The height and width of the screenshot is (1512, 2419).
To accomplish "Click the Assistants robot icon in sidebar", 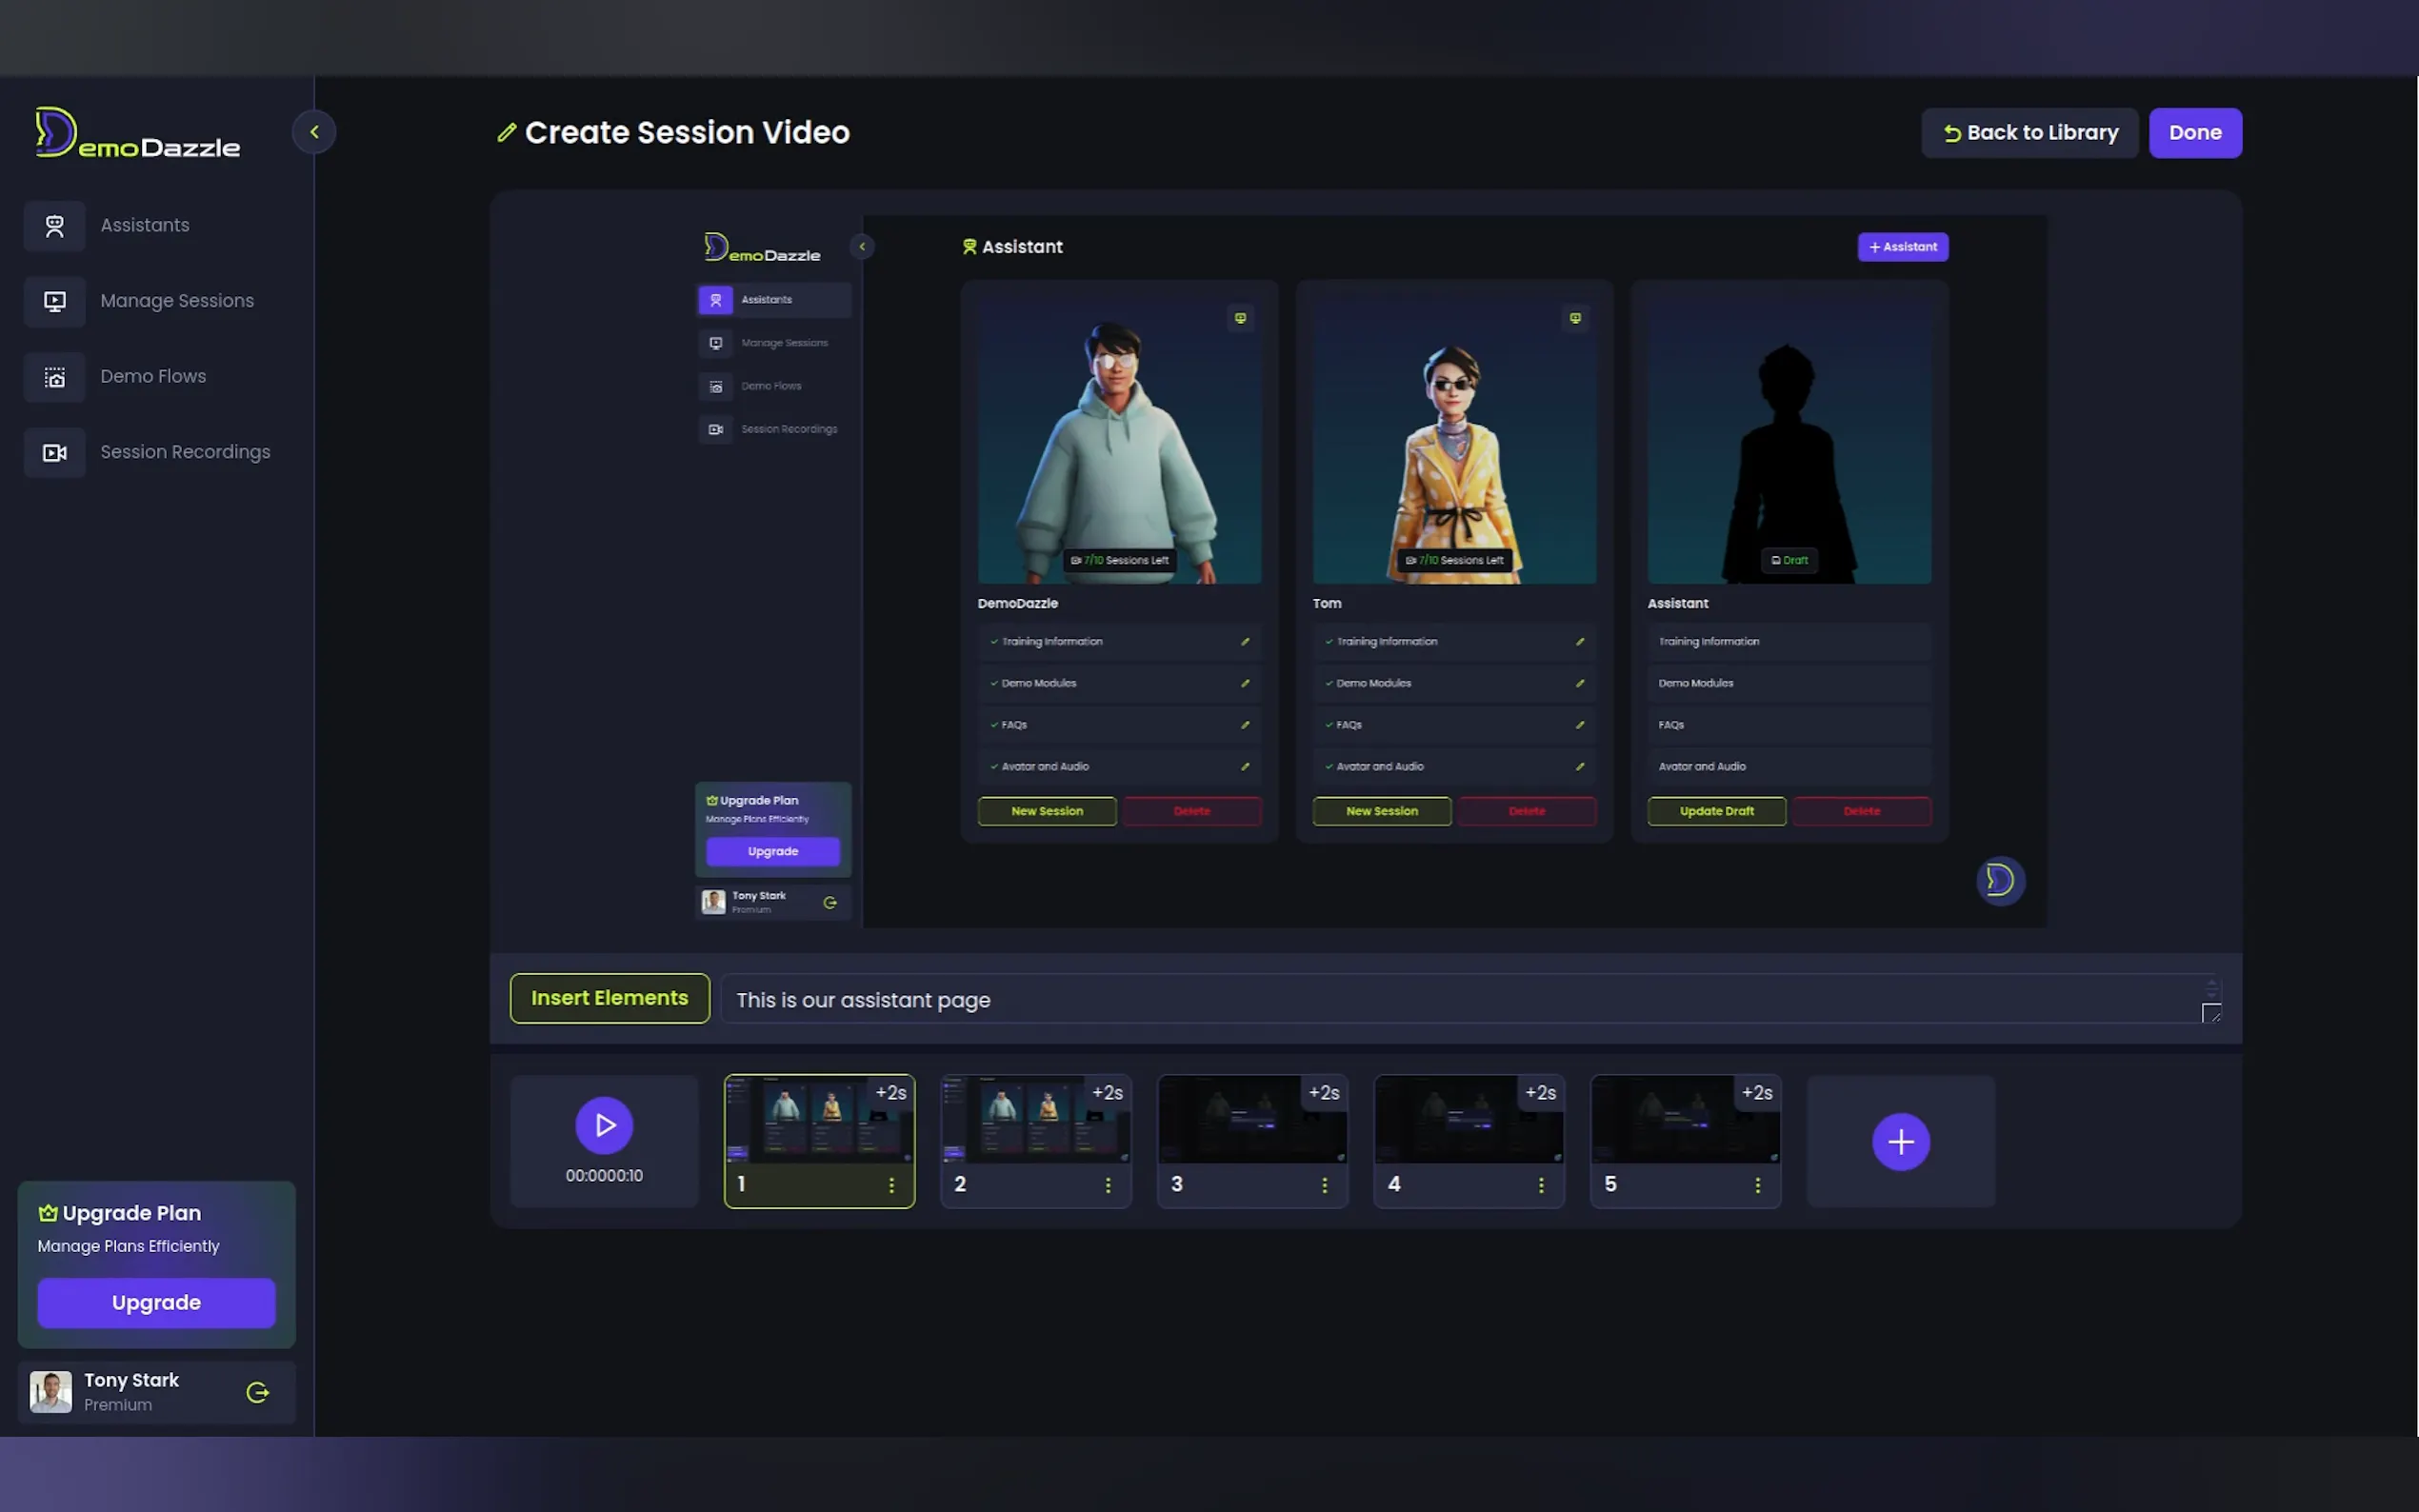I will pos(55,226).
